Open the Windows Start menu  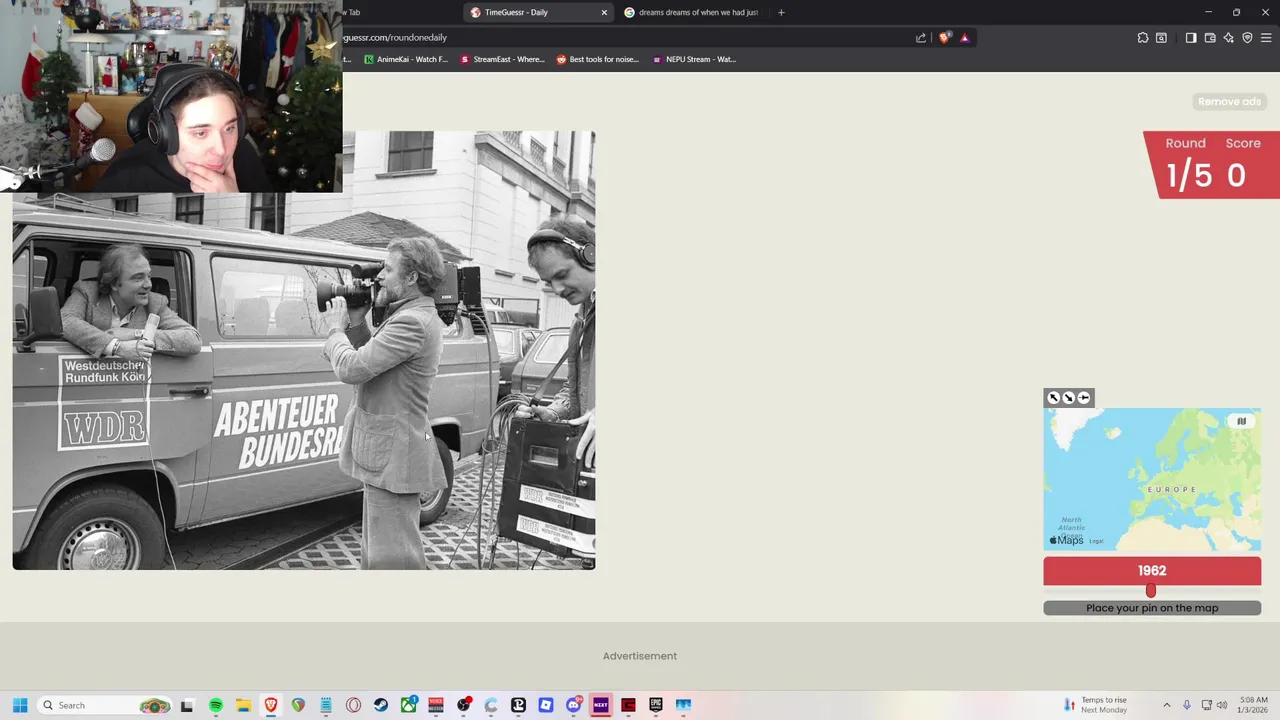click(x=19, y=705)
